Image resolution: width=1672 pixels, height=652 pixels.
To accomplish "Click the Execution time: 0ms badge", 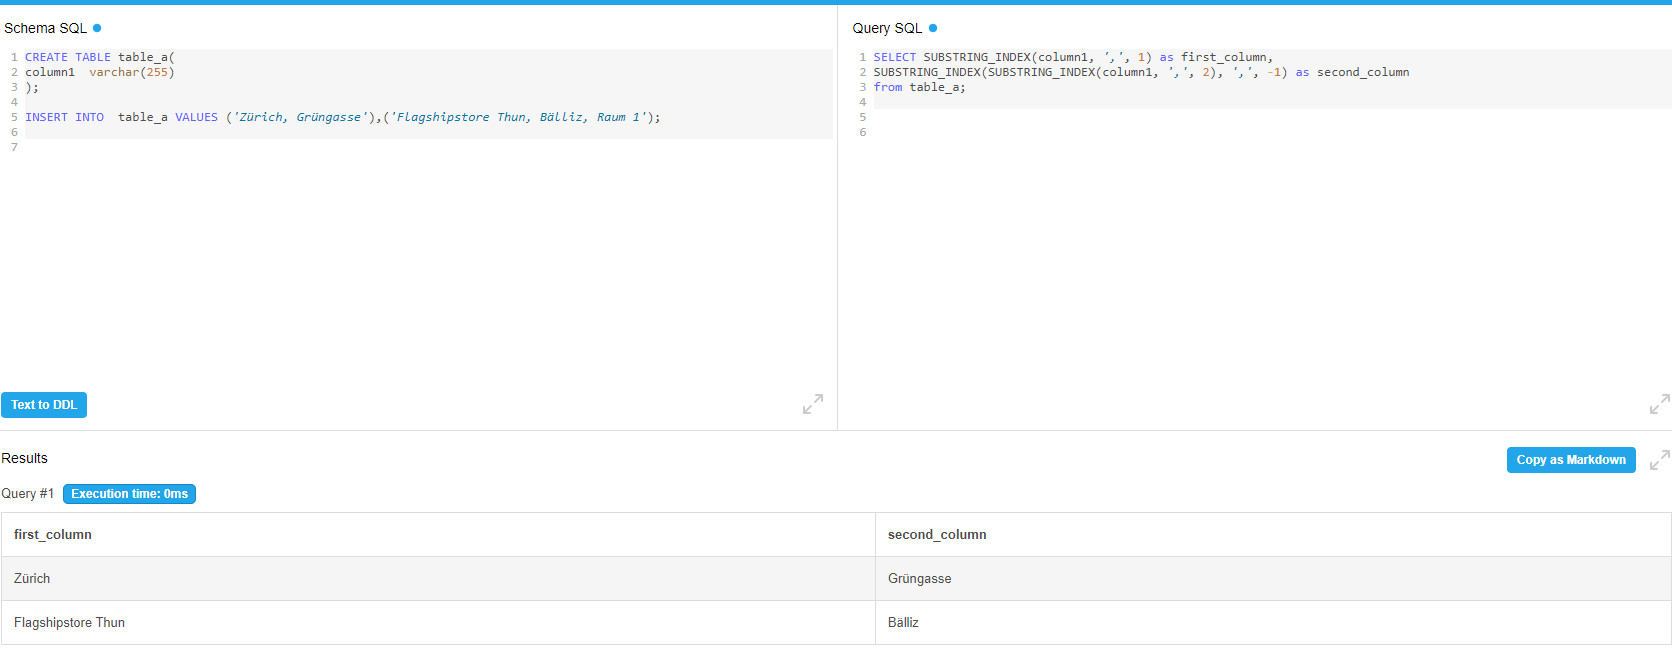I will coord(129,494).
